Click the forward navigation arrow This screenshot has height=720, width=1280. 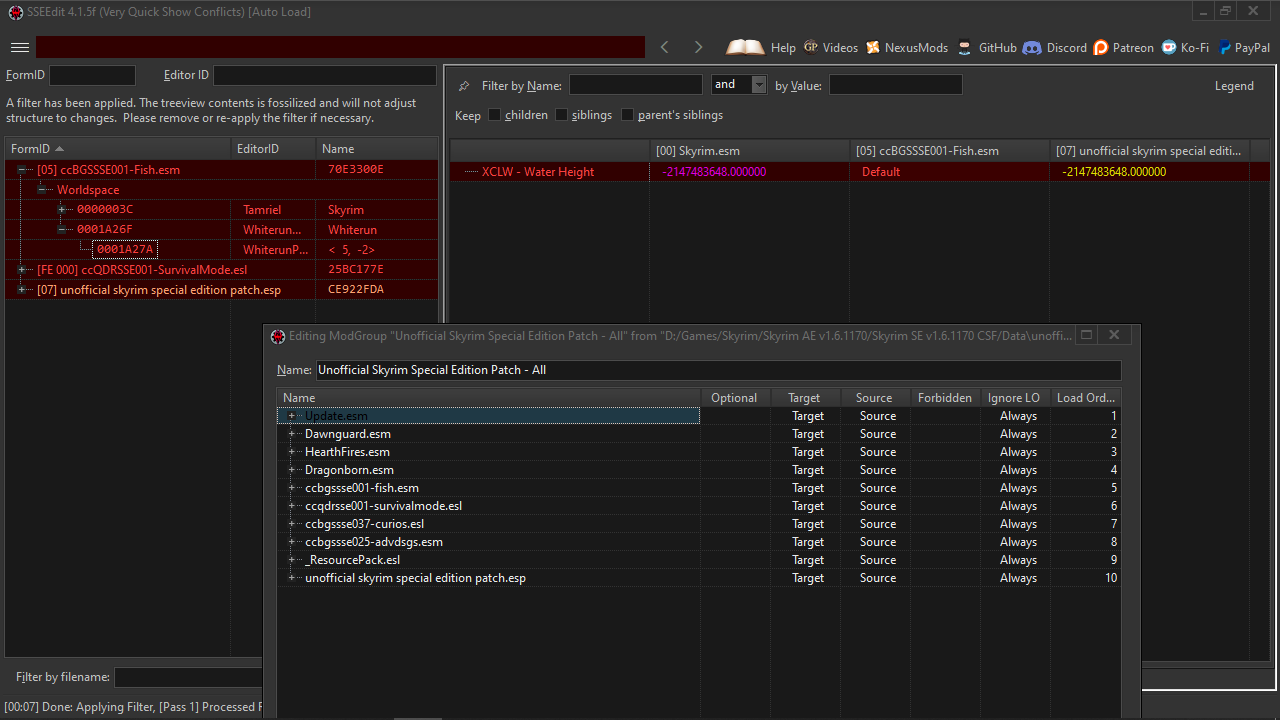[698, 47]
